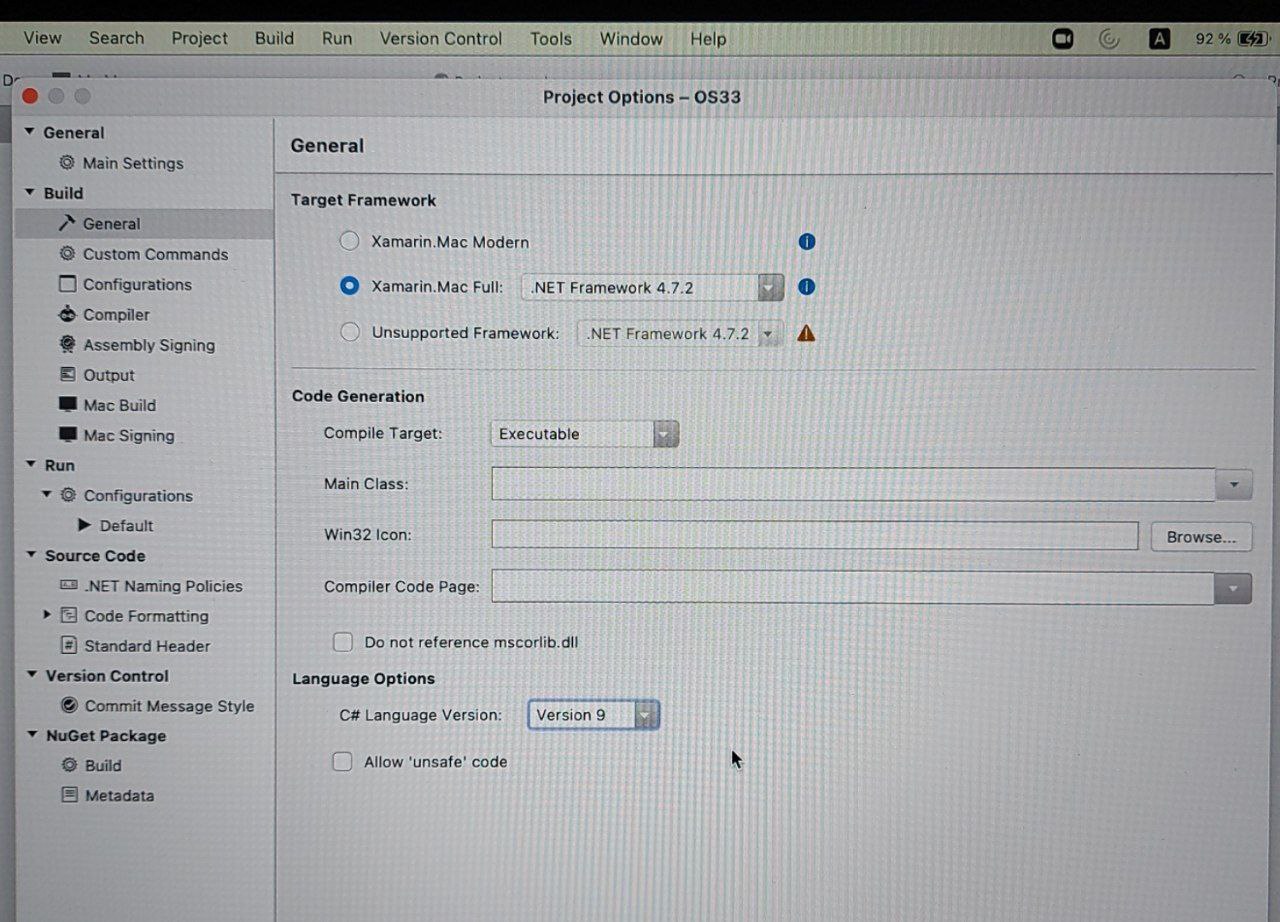Open the Project menu
The width and height of the screenshot is (1280, 922).
coord(199,38)
